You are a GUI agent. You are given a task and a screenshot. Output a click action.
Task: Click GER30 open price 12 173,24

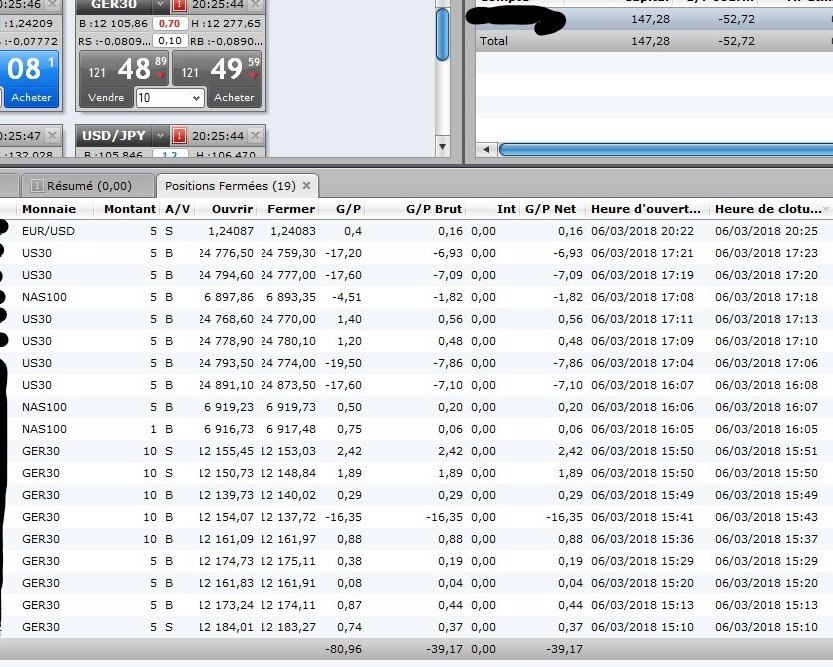tap(227, 605)
